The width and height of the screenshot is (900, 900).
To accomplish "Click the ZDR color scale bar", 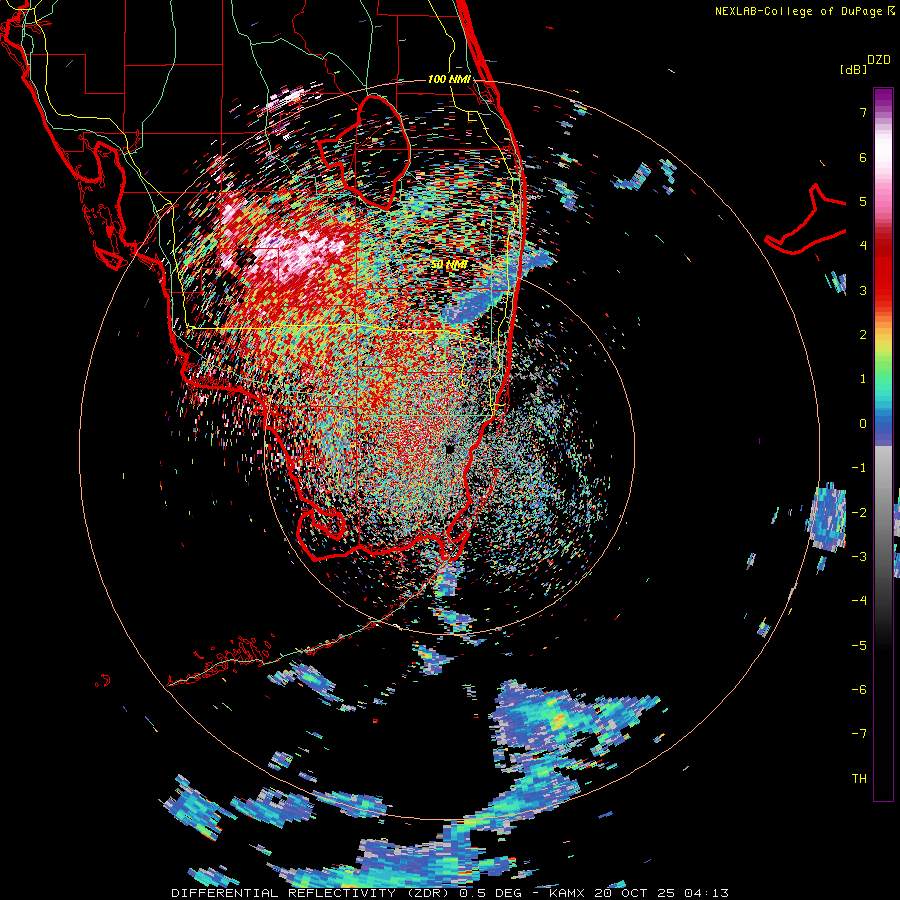I will click(x=883, y=444).
